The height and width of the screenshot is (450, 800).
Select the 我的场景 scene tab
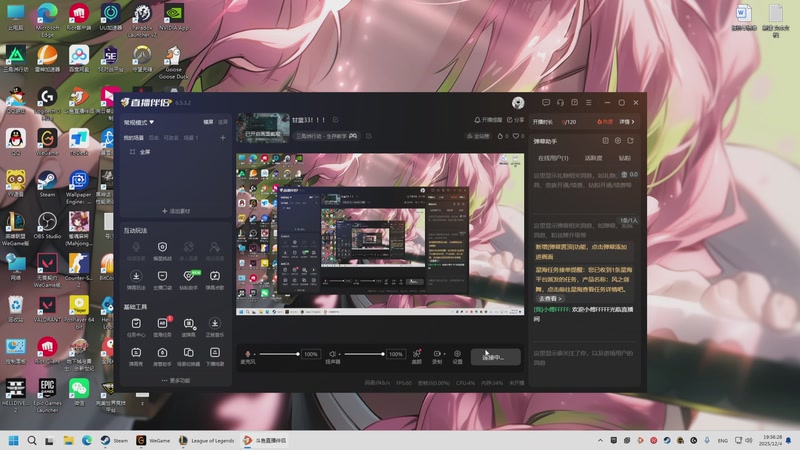[x=134, y=138]
